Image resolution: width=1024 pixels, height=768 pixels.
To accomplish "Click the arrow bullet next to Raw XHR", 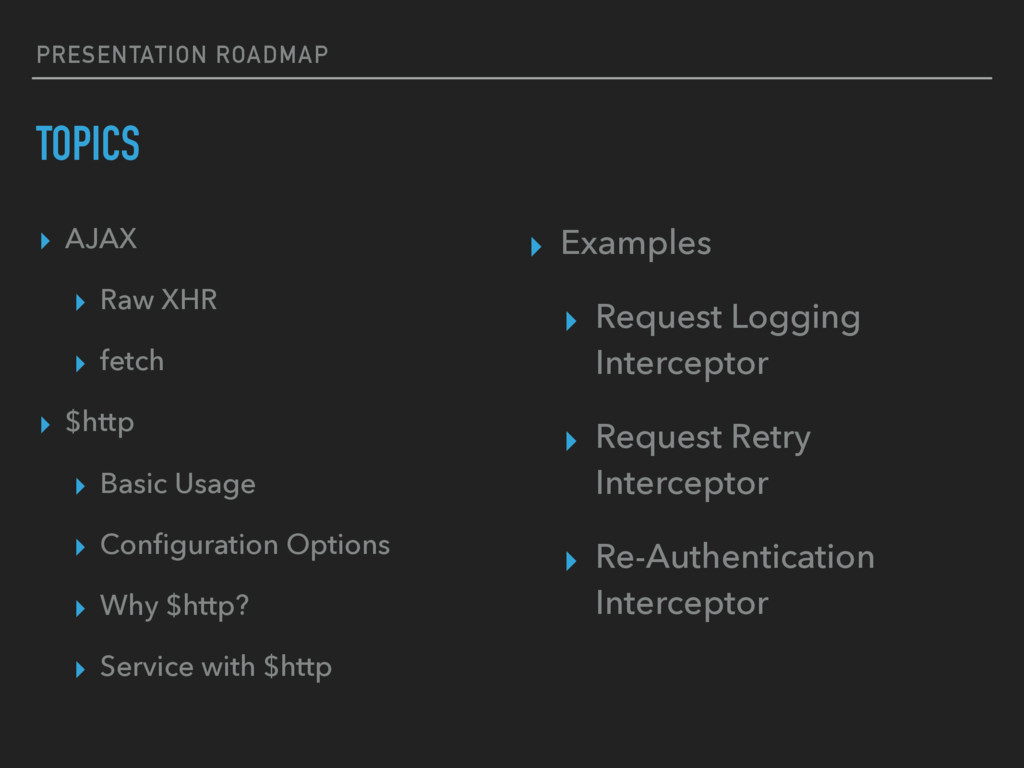I will (x=80, y=302).
